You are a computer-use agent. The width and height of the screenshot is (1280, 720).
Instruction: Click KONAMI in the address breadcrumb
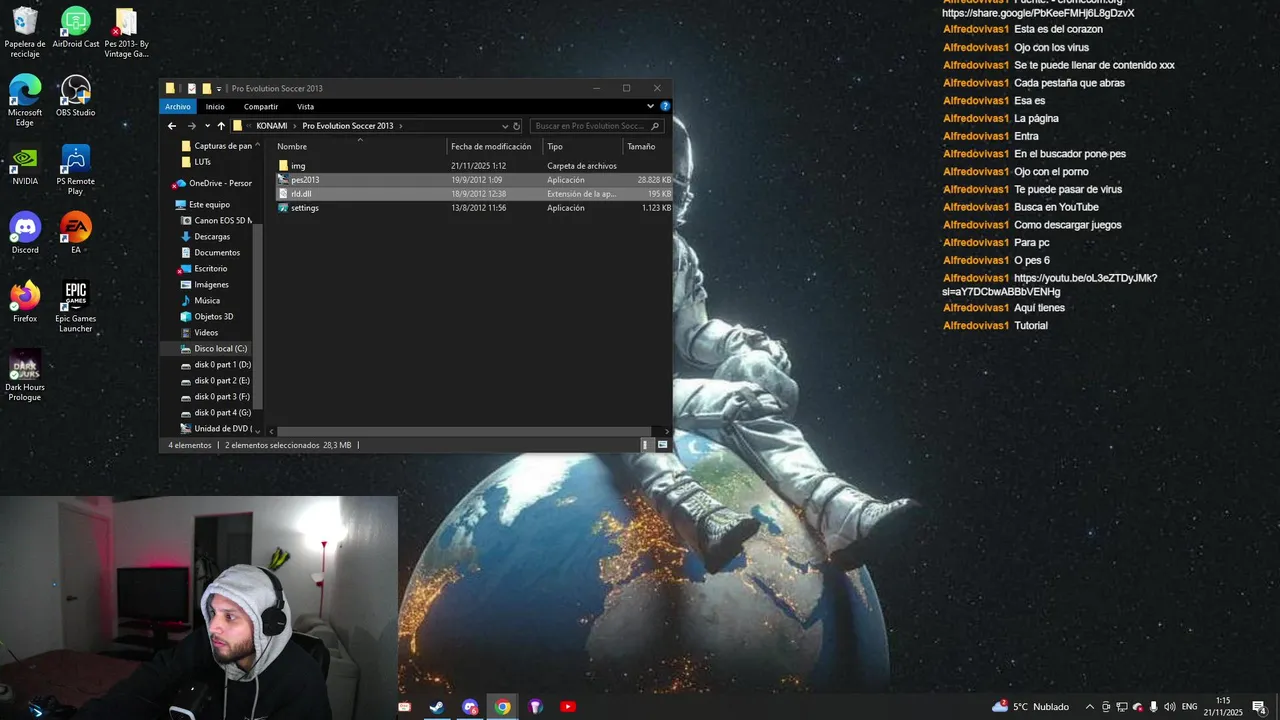tap(272, 126)
